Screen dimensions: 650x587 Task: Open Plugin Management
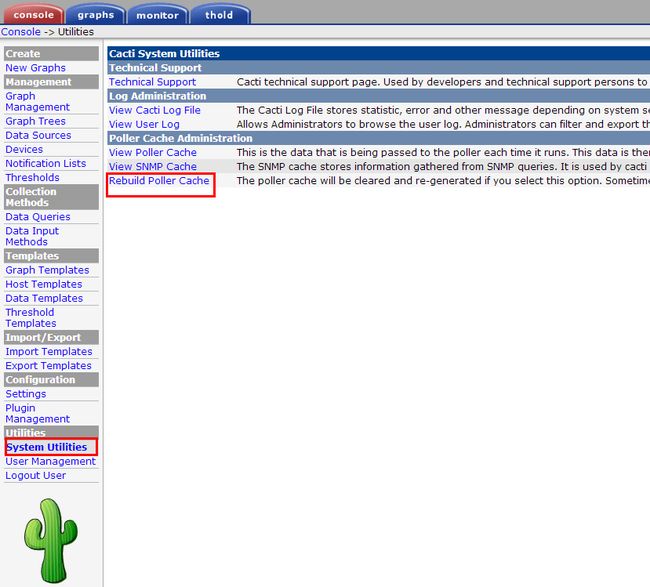pos(37,413)
